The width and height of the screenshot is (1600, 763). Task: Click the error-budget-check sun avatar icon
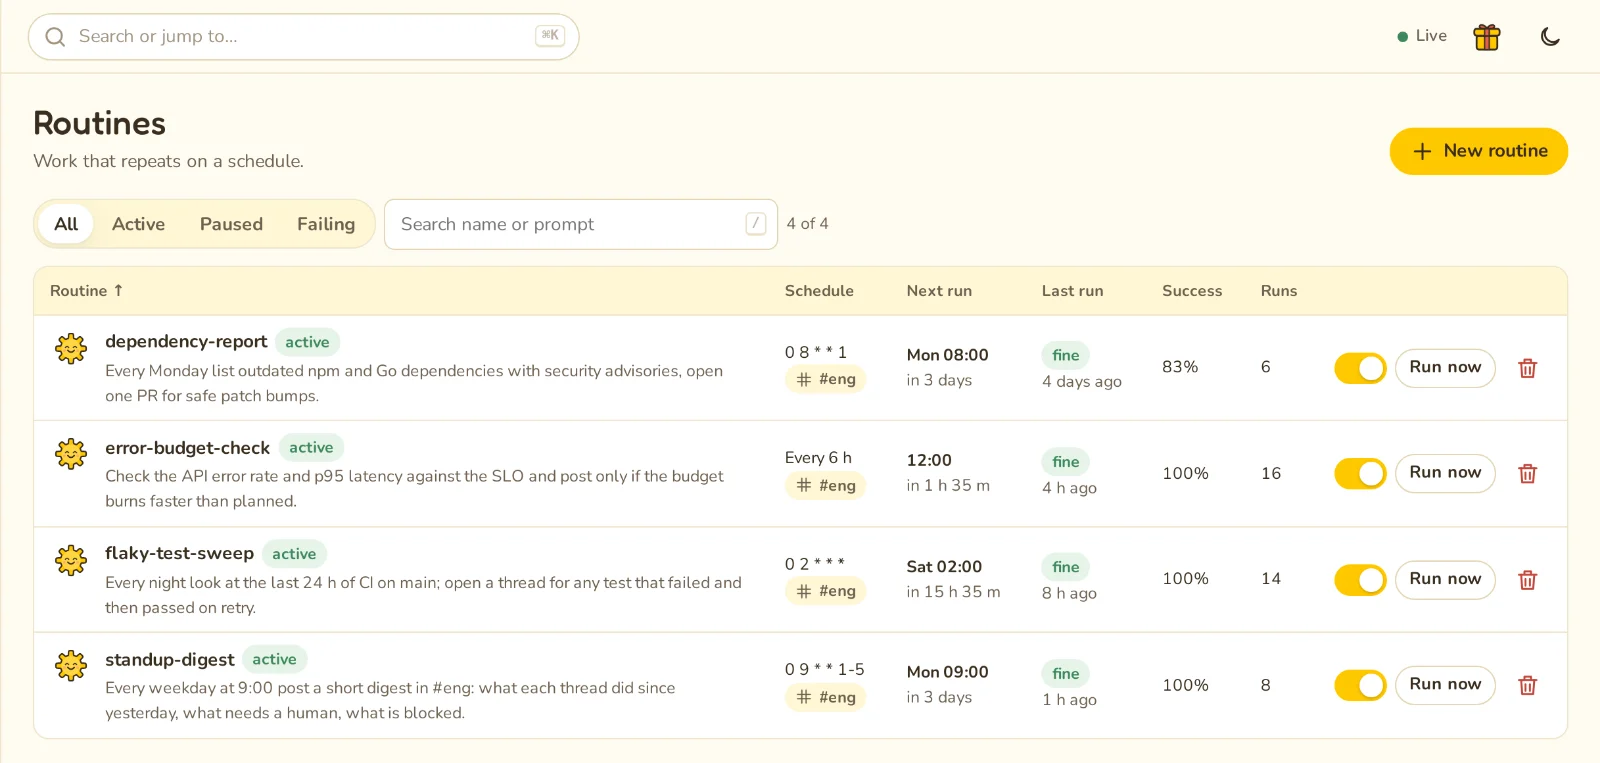(71, 454)
